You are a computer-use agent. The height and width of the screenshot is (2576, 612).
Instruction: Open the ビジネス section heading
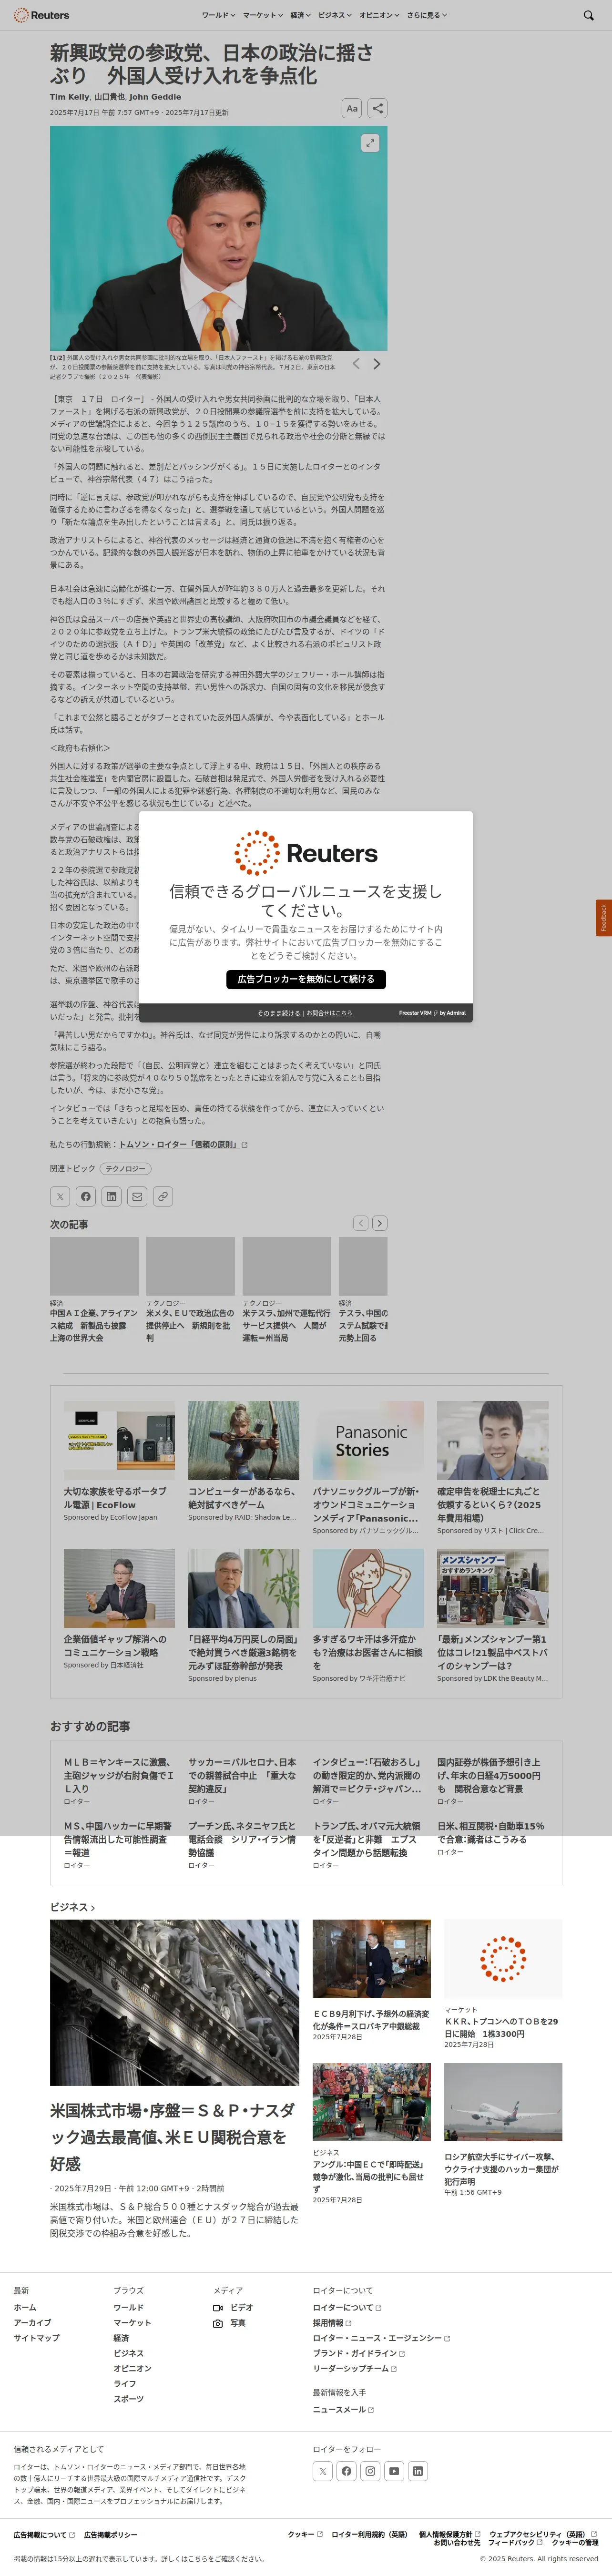click(72, 1907)
